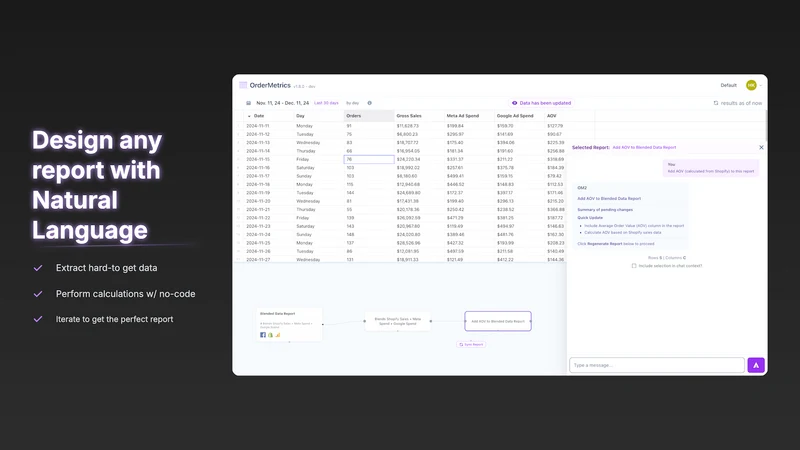Select the Blended Data Report node card
Viewport: 800px width, 450px height.
click(x=289, y=324)
